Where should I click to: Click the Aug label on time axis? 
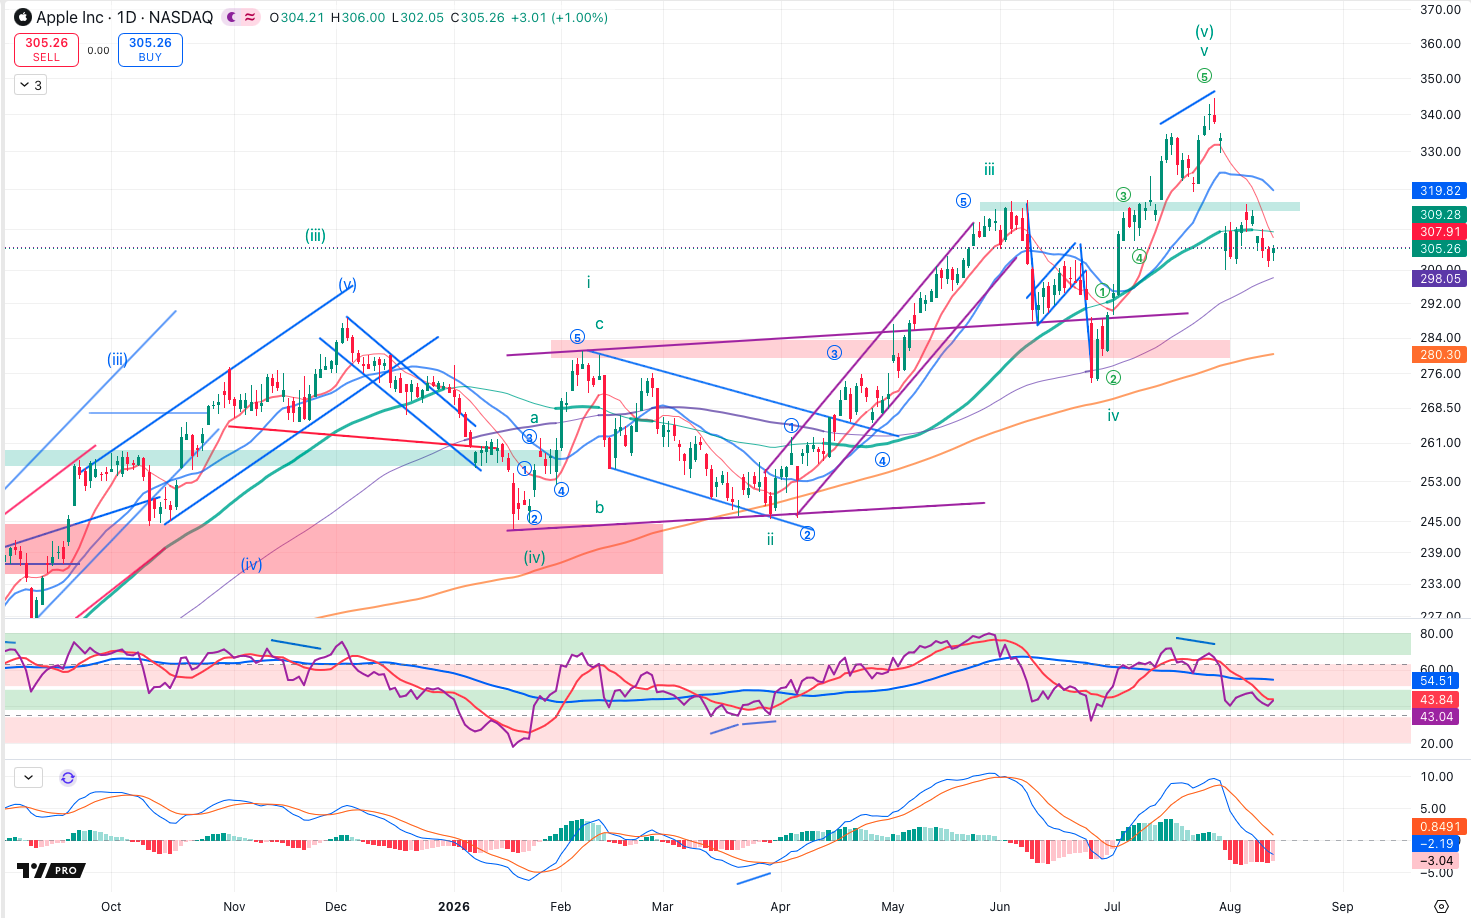pos(1230,906)
